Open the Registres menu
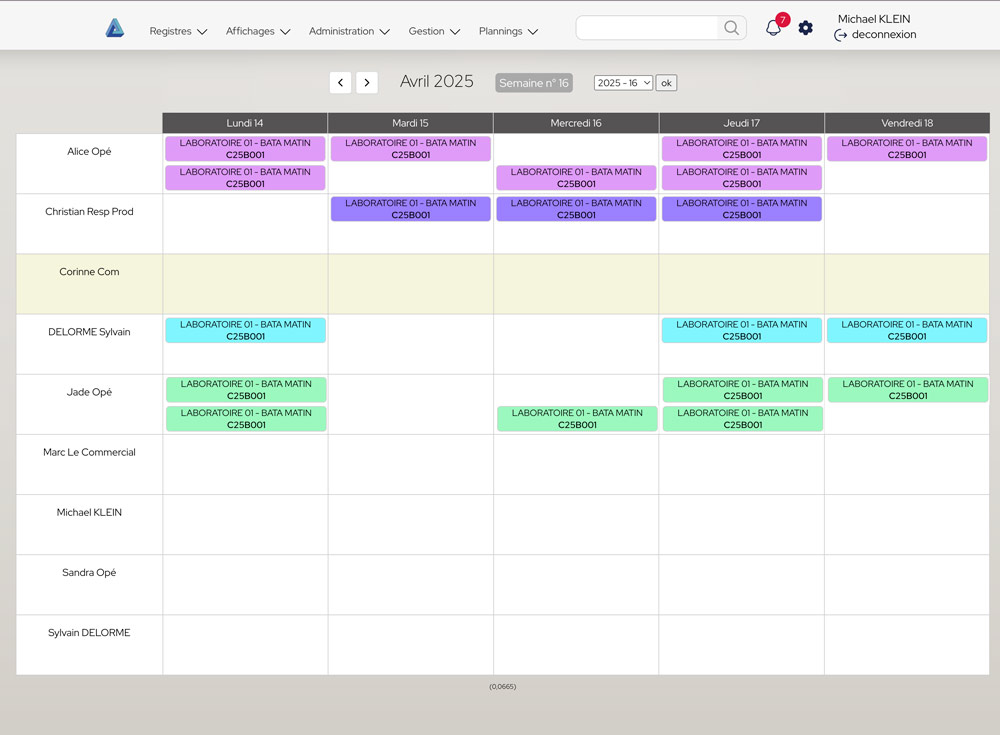The height and width of the screenshot is (735, 1000). pyautogui.click(x=178, y=31)
